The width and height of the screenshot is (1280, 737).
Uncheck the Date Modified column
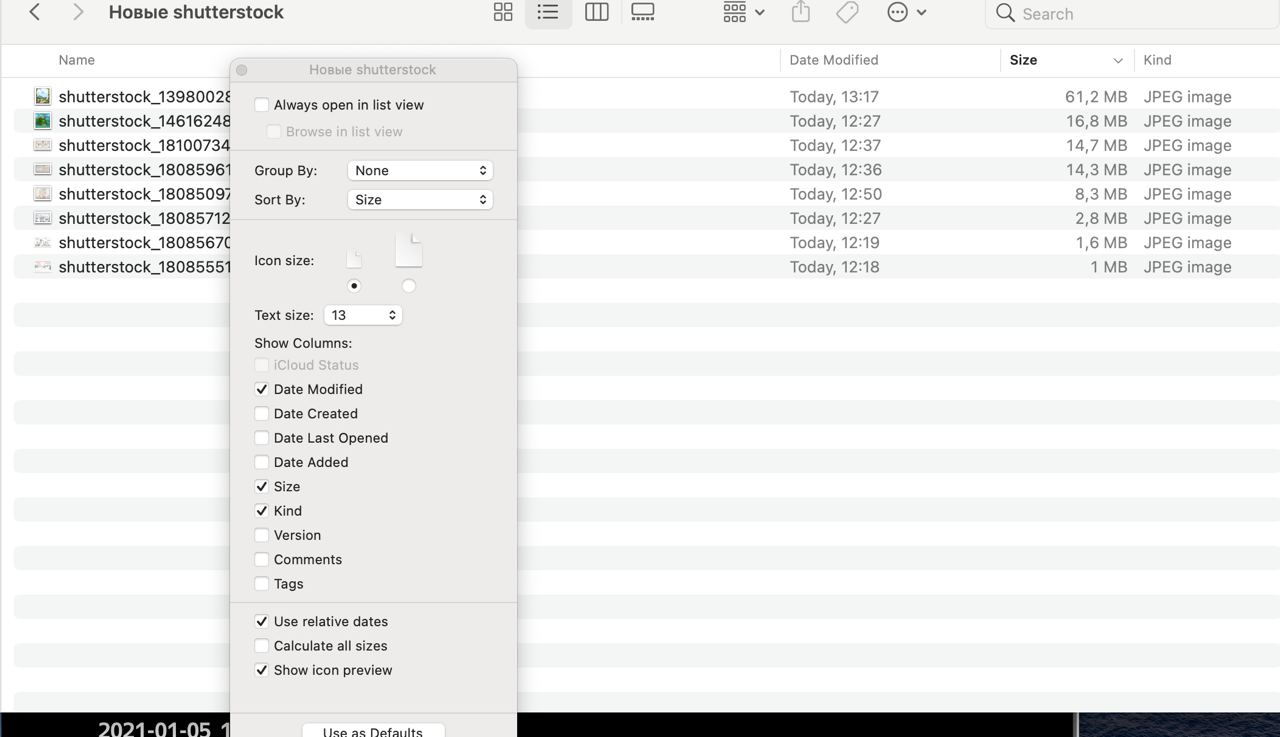coord(261,389)
